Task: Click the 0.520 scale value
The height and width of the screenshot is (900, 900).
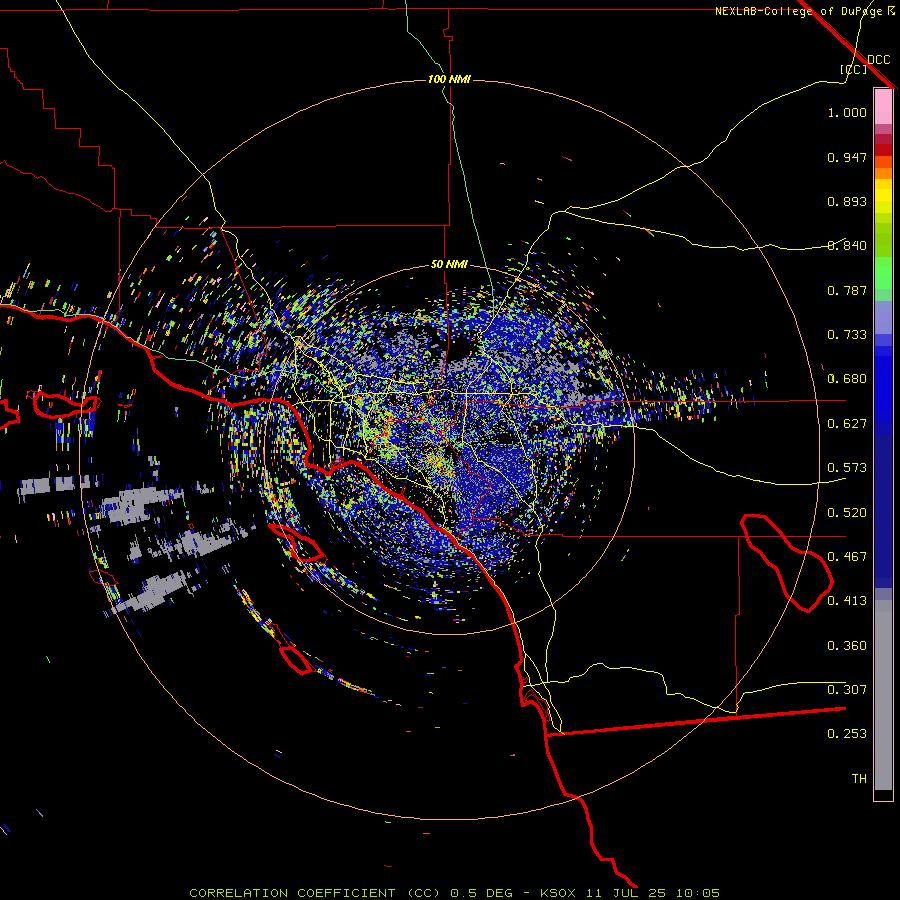Action: pyautogui.click(x=847, y=513)
